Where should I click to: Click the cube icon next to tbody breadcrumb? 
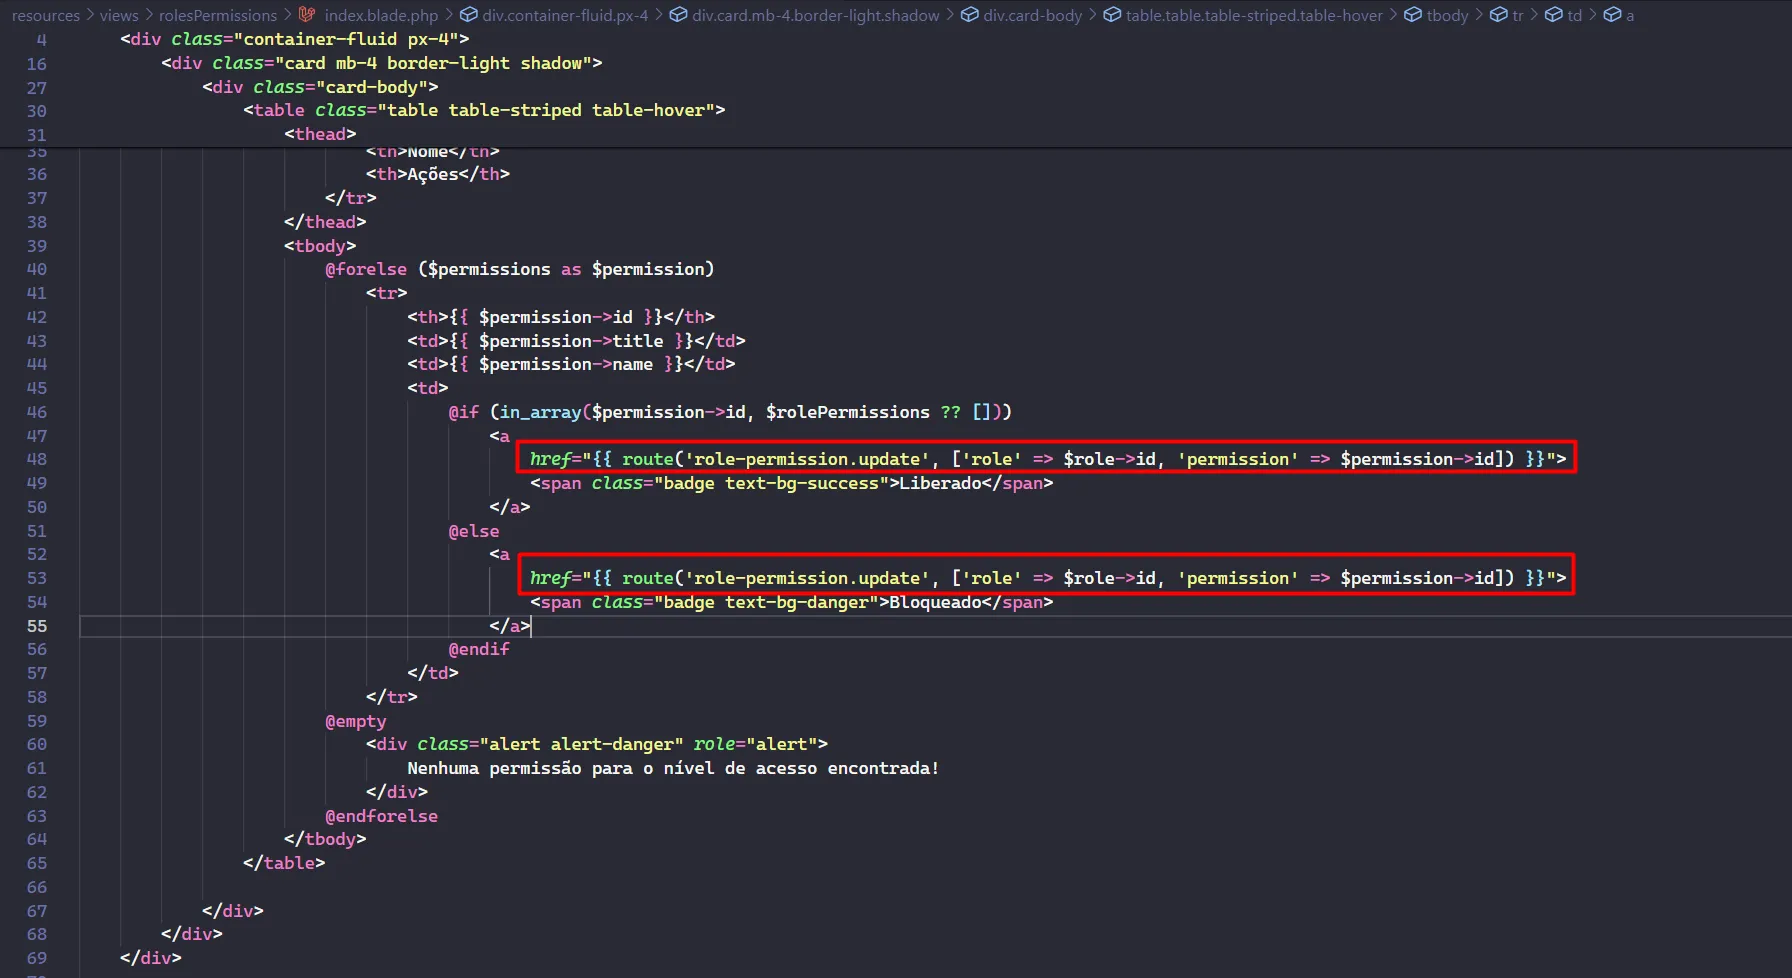click(1413, 15)
